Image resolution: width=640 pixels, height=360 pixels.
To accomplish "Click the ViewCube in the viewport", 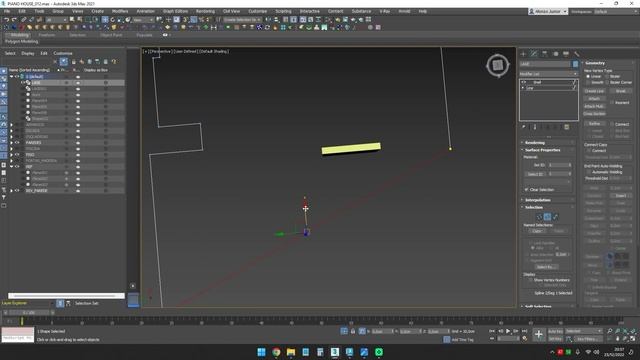I will (498, 65).
